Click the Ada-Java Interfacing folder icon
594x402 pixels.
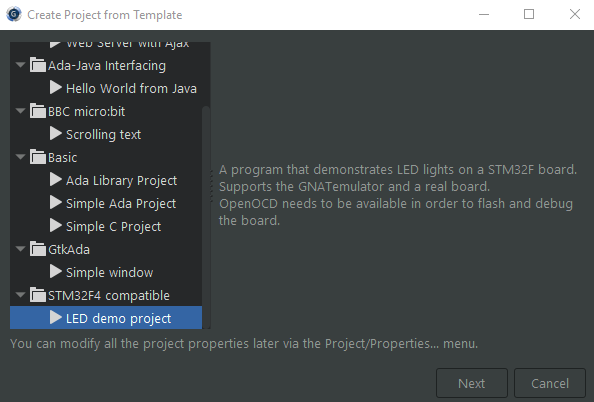pyautogui.click(x=38, y=65)
